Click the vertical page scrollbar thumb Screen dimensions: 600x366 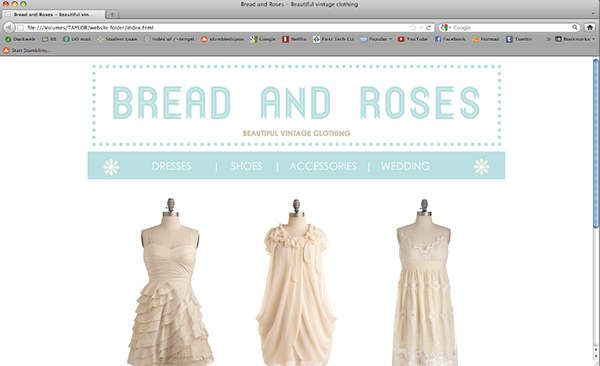tap(596, 144)
